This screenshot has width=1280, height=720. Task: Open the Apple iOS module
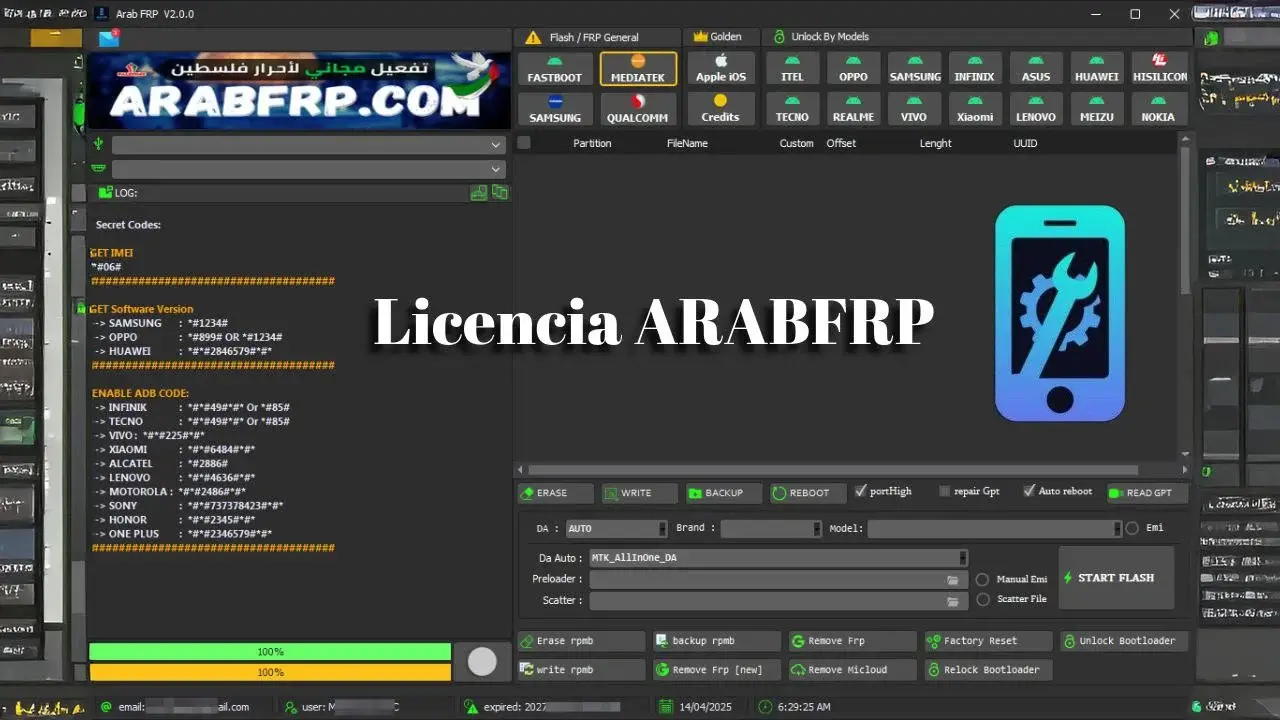pos(721,69)
